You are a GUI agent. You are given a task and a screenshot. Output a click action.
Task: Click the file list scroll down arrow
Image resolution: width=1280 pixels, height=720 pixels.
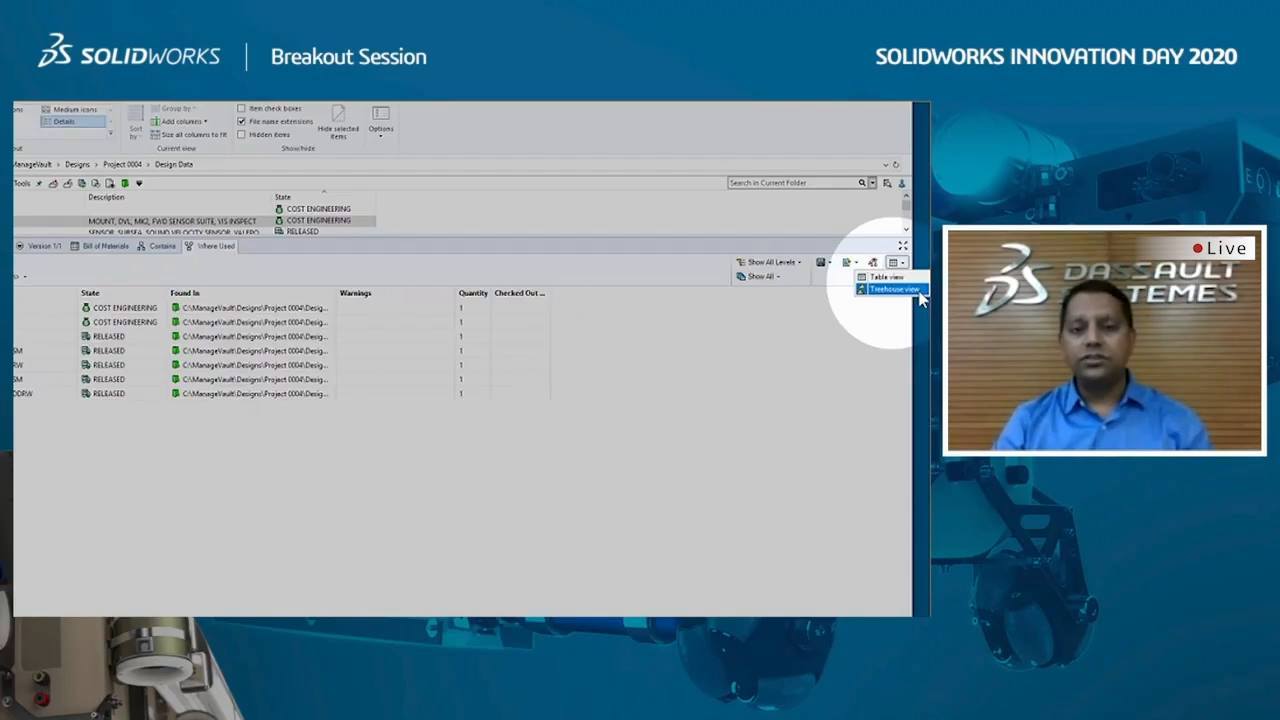pos(906,231)
